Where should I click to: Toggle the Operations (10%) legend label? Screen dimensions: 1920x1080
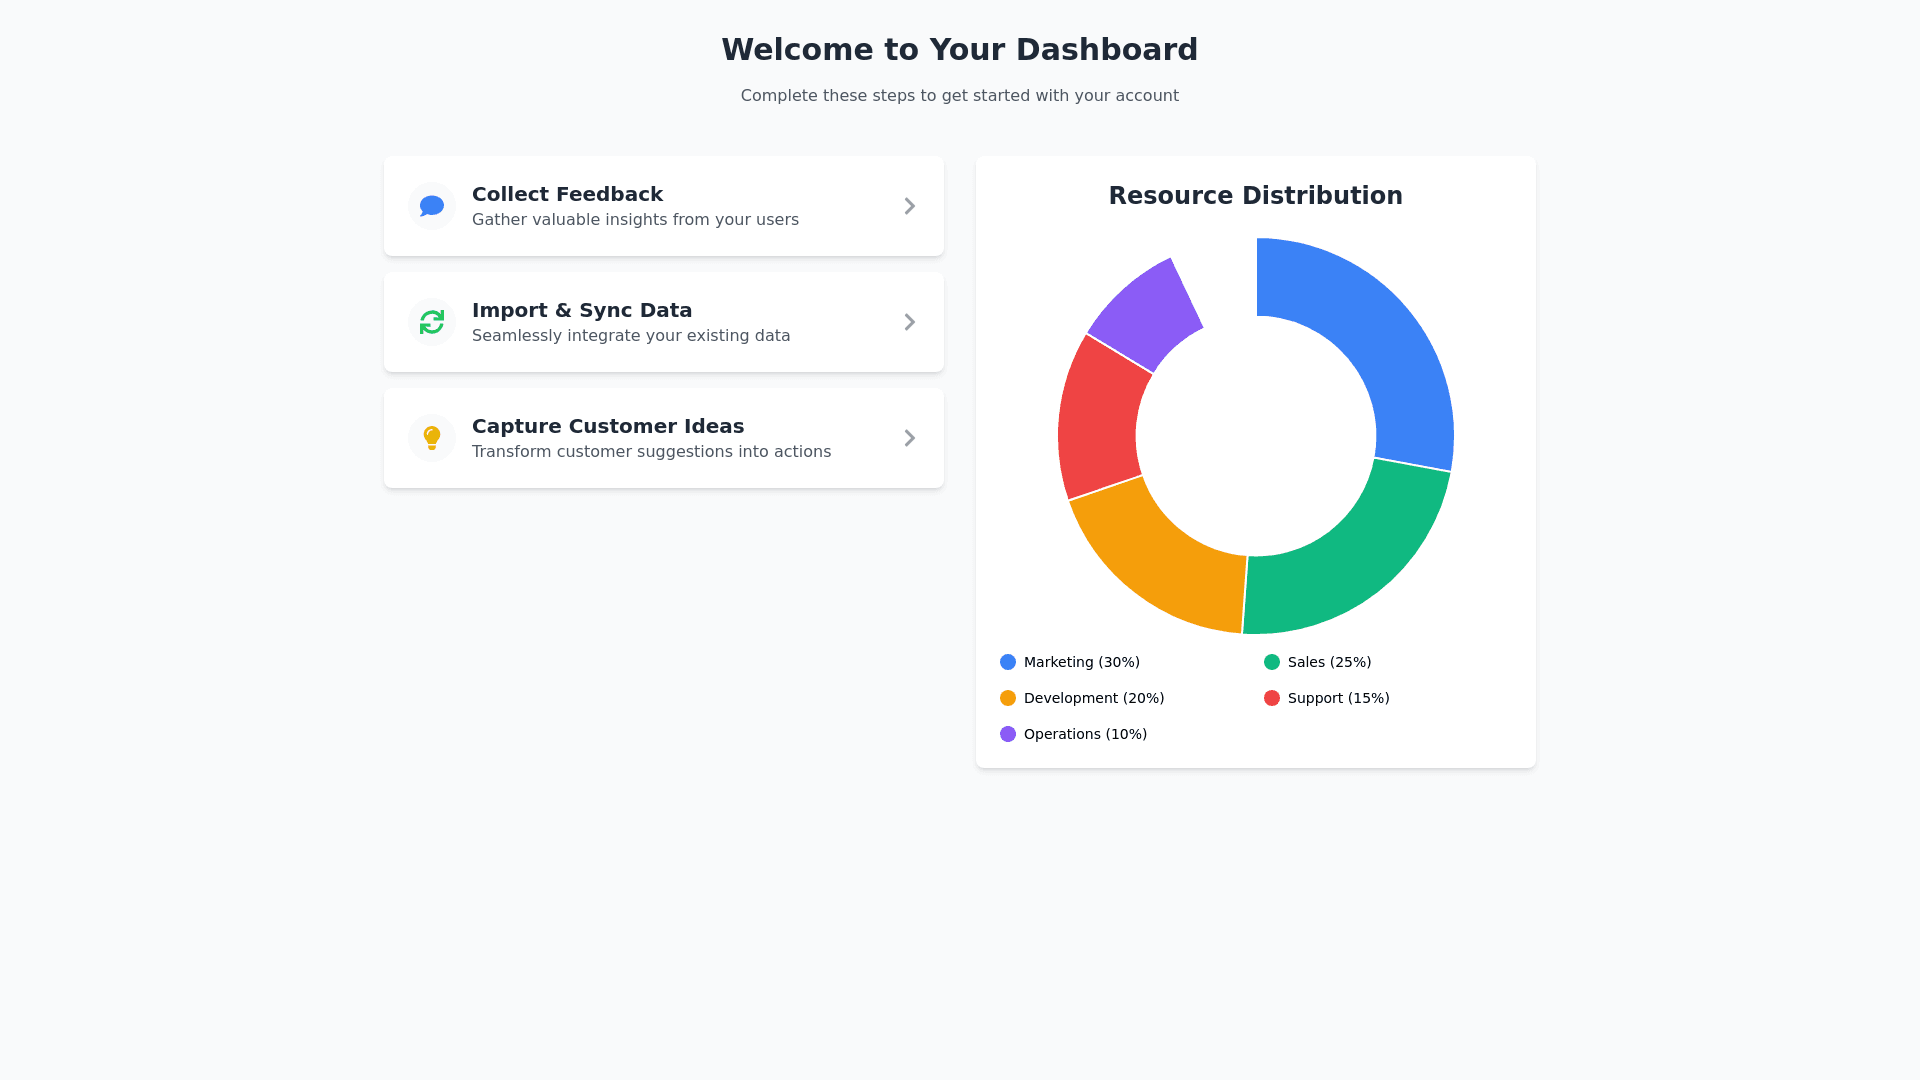[1085, 734]
